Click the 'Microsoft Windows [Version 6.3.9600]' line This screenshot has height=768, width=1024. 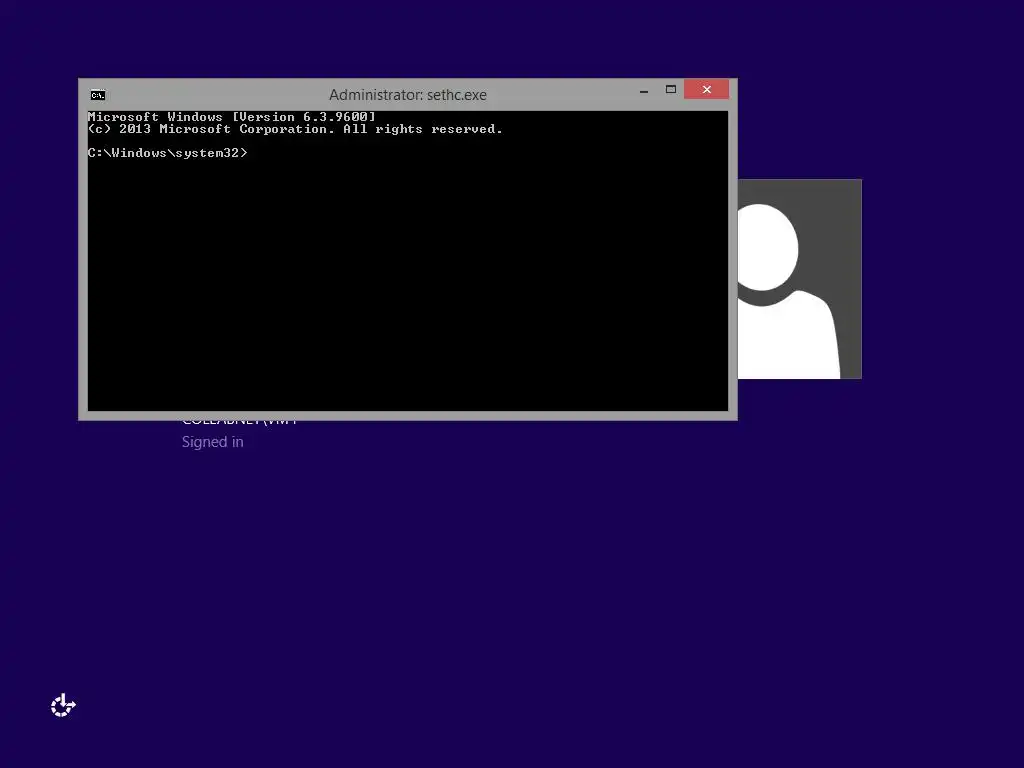232,117
